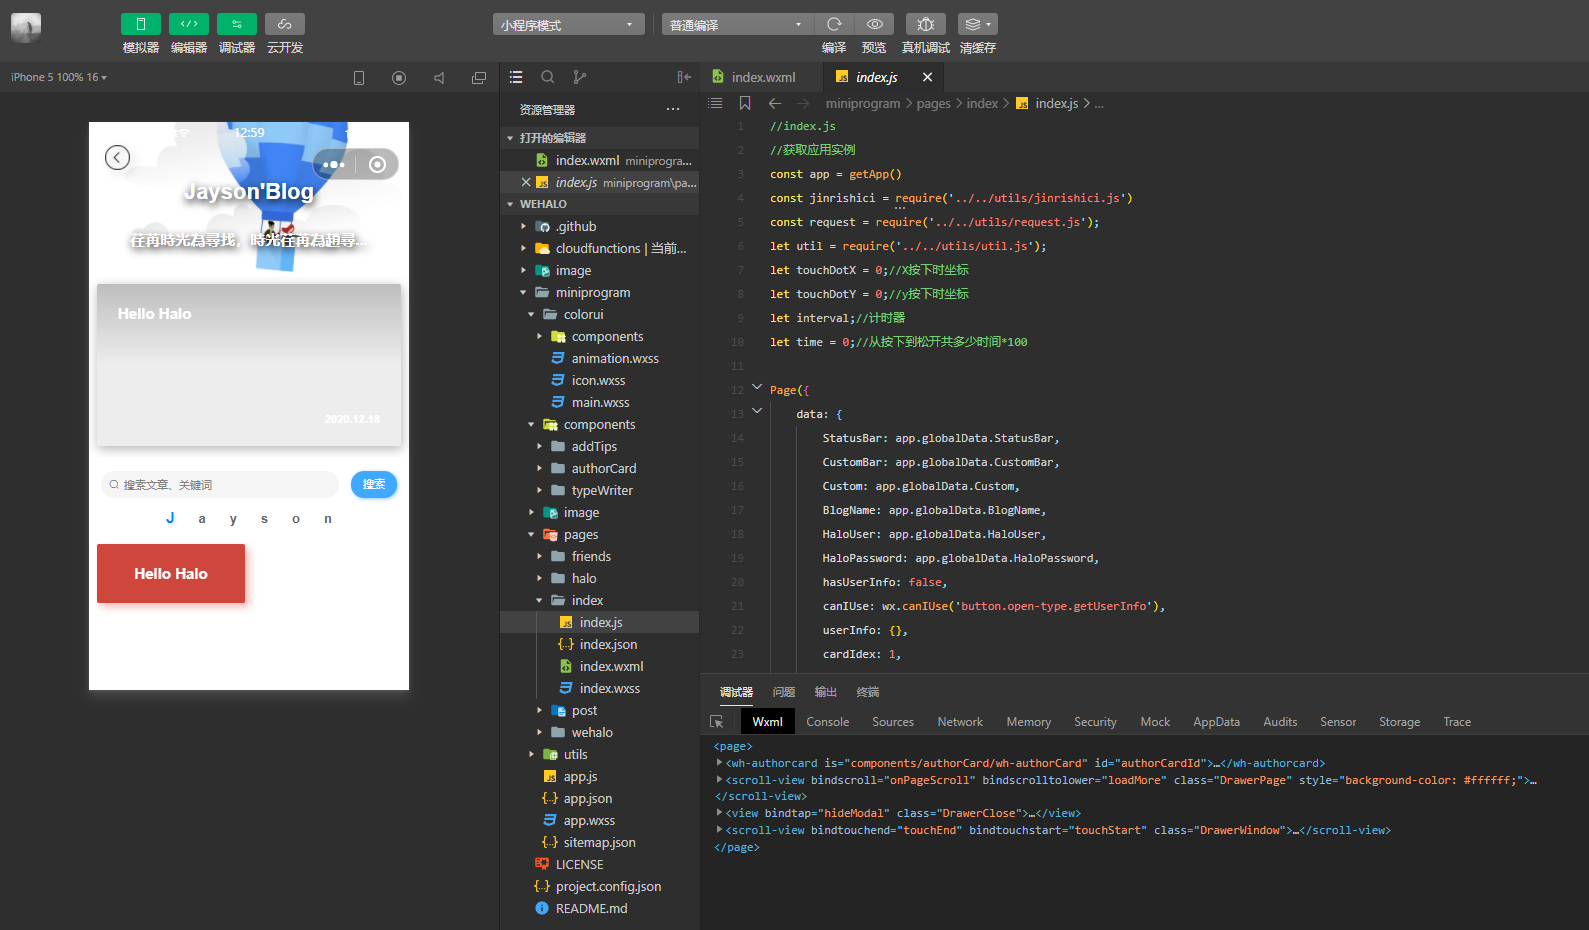Open source control branch icon

580,77
